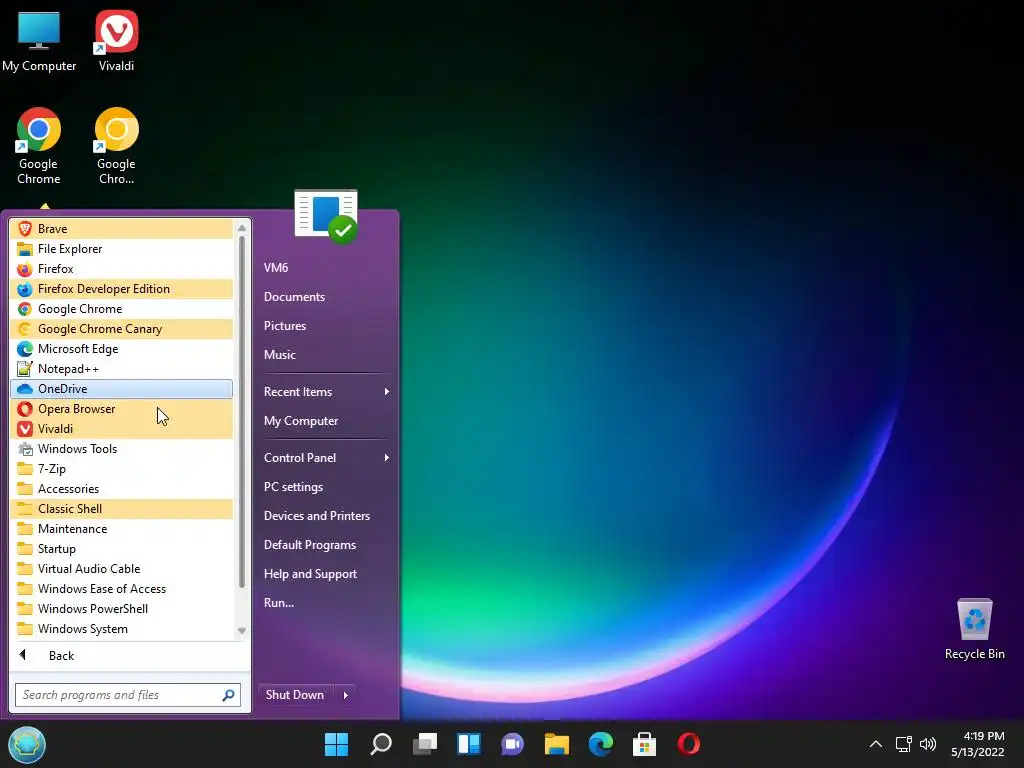Expand the Virtual Audio Cable folder
Image resolution: width=1024 pixels, height=768 pixels.
[x=121, y=569]
